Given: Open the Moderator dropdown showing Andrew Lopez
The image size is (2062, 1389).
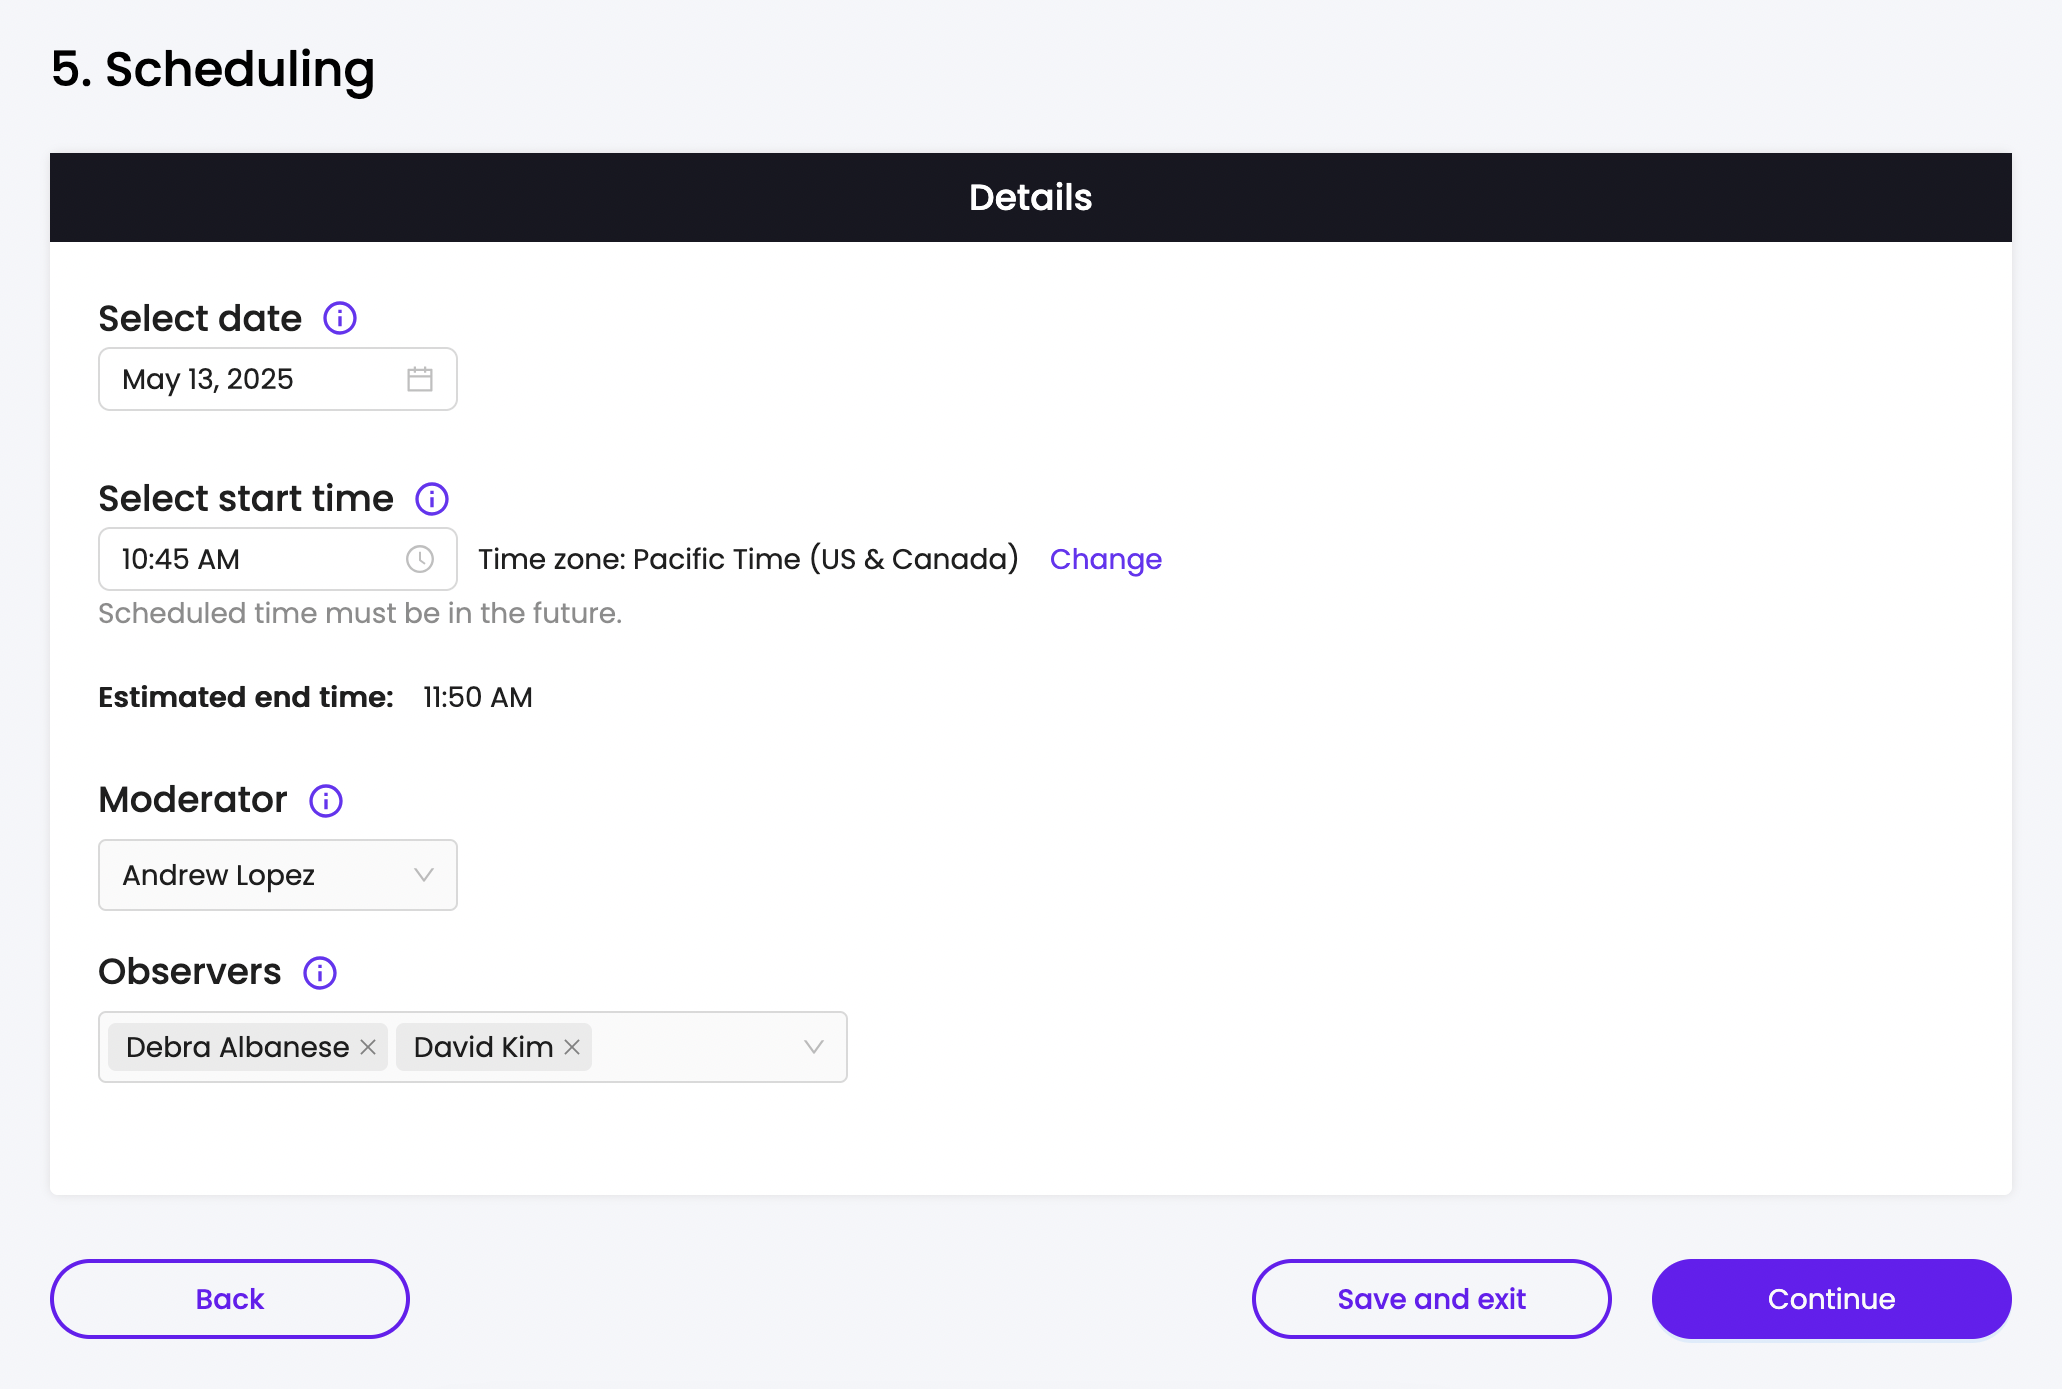Looking at the screenshot, I should point(278,875).
